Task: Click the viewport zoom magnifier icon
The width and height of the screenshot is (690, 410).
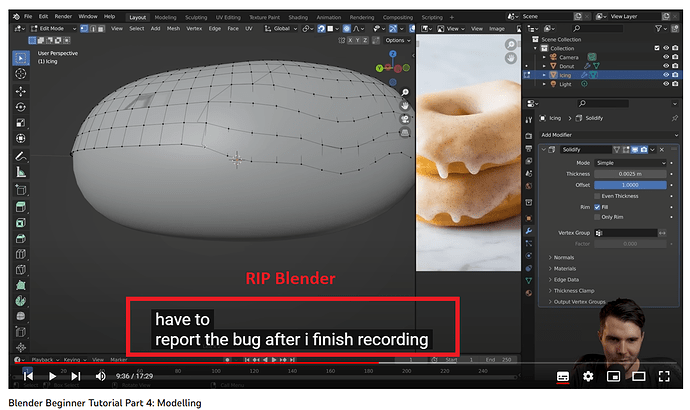Action: (405, 92)
